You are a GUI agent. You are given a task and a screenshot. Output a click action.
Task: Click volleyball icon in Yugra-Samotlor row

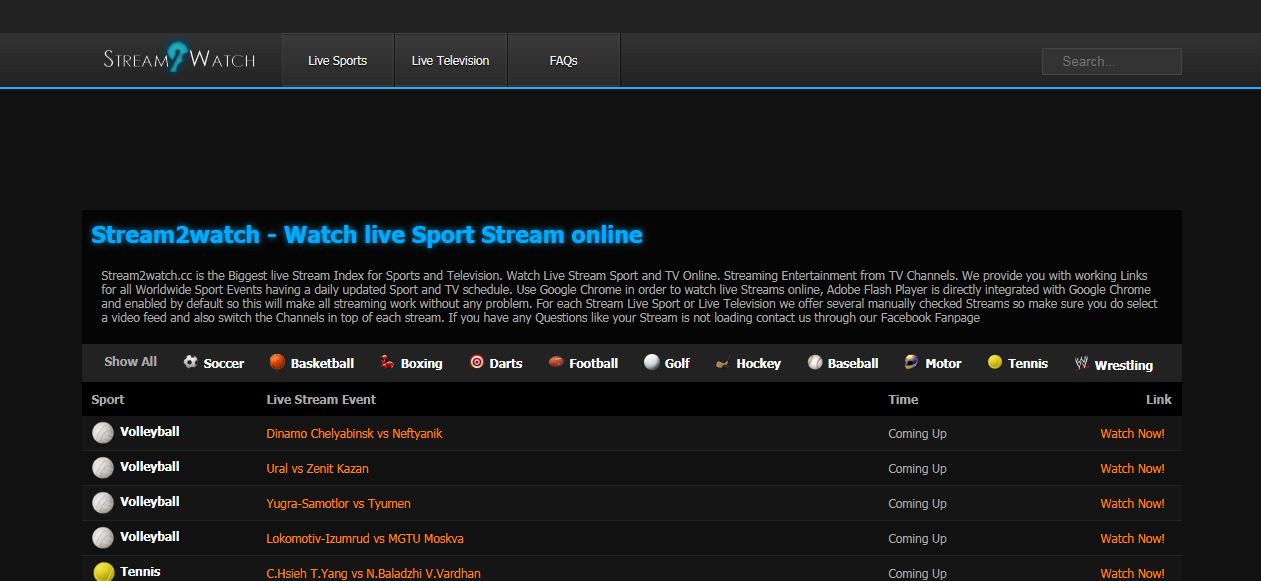click(x=103, y=503)
